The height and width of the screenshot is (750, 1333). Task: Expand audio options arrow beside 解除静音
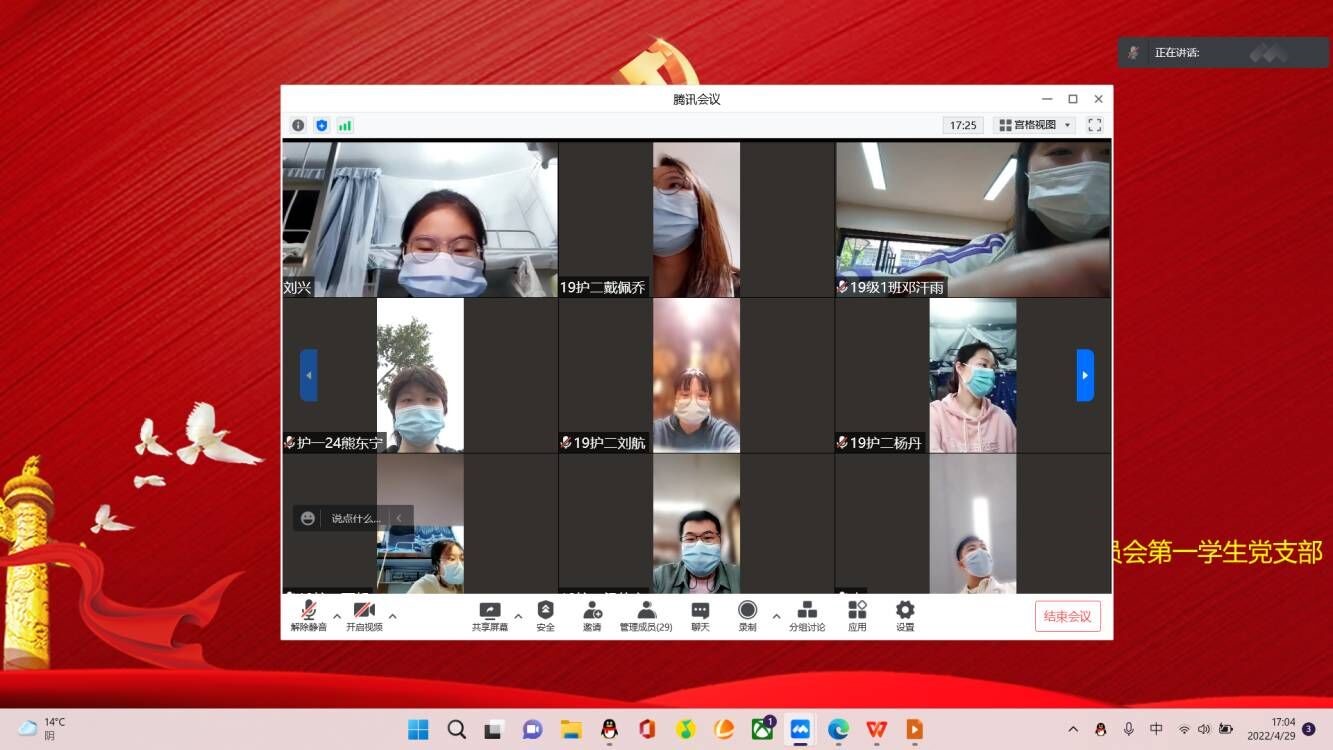click(337, 616)
